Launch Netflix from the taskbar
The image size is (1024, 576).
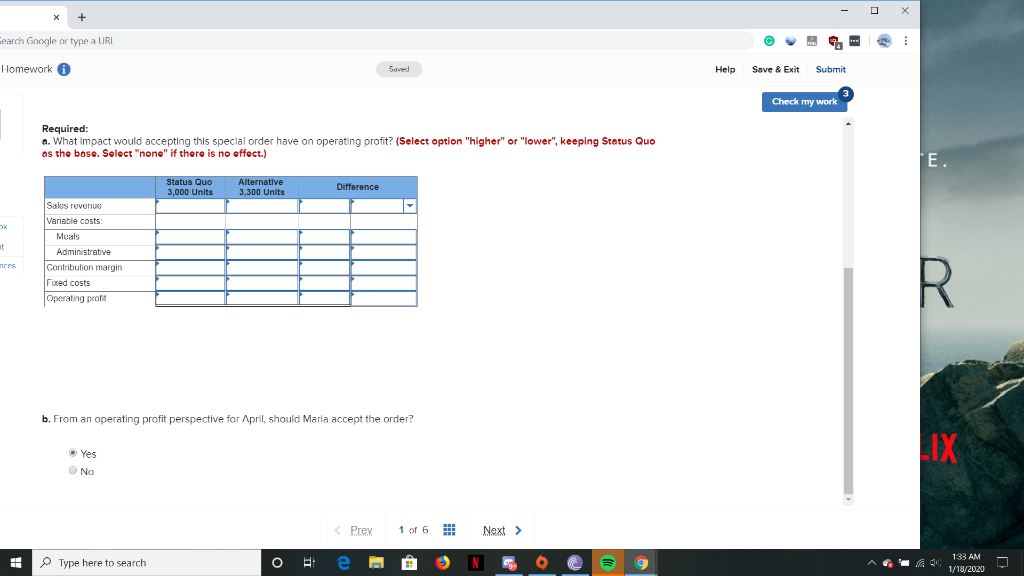[x=475, y=562]
